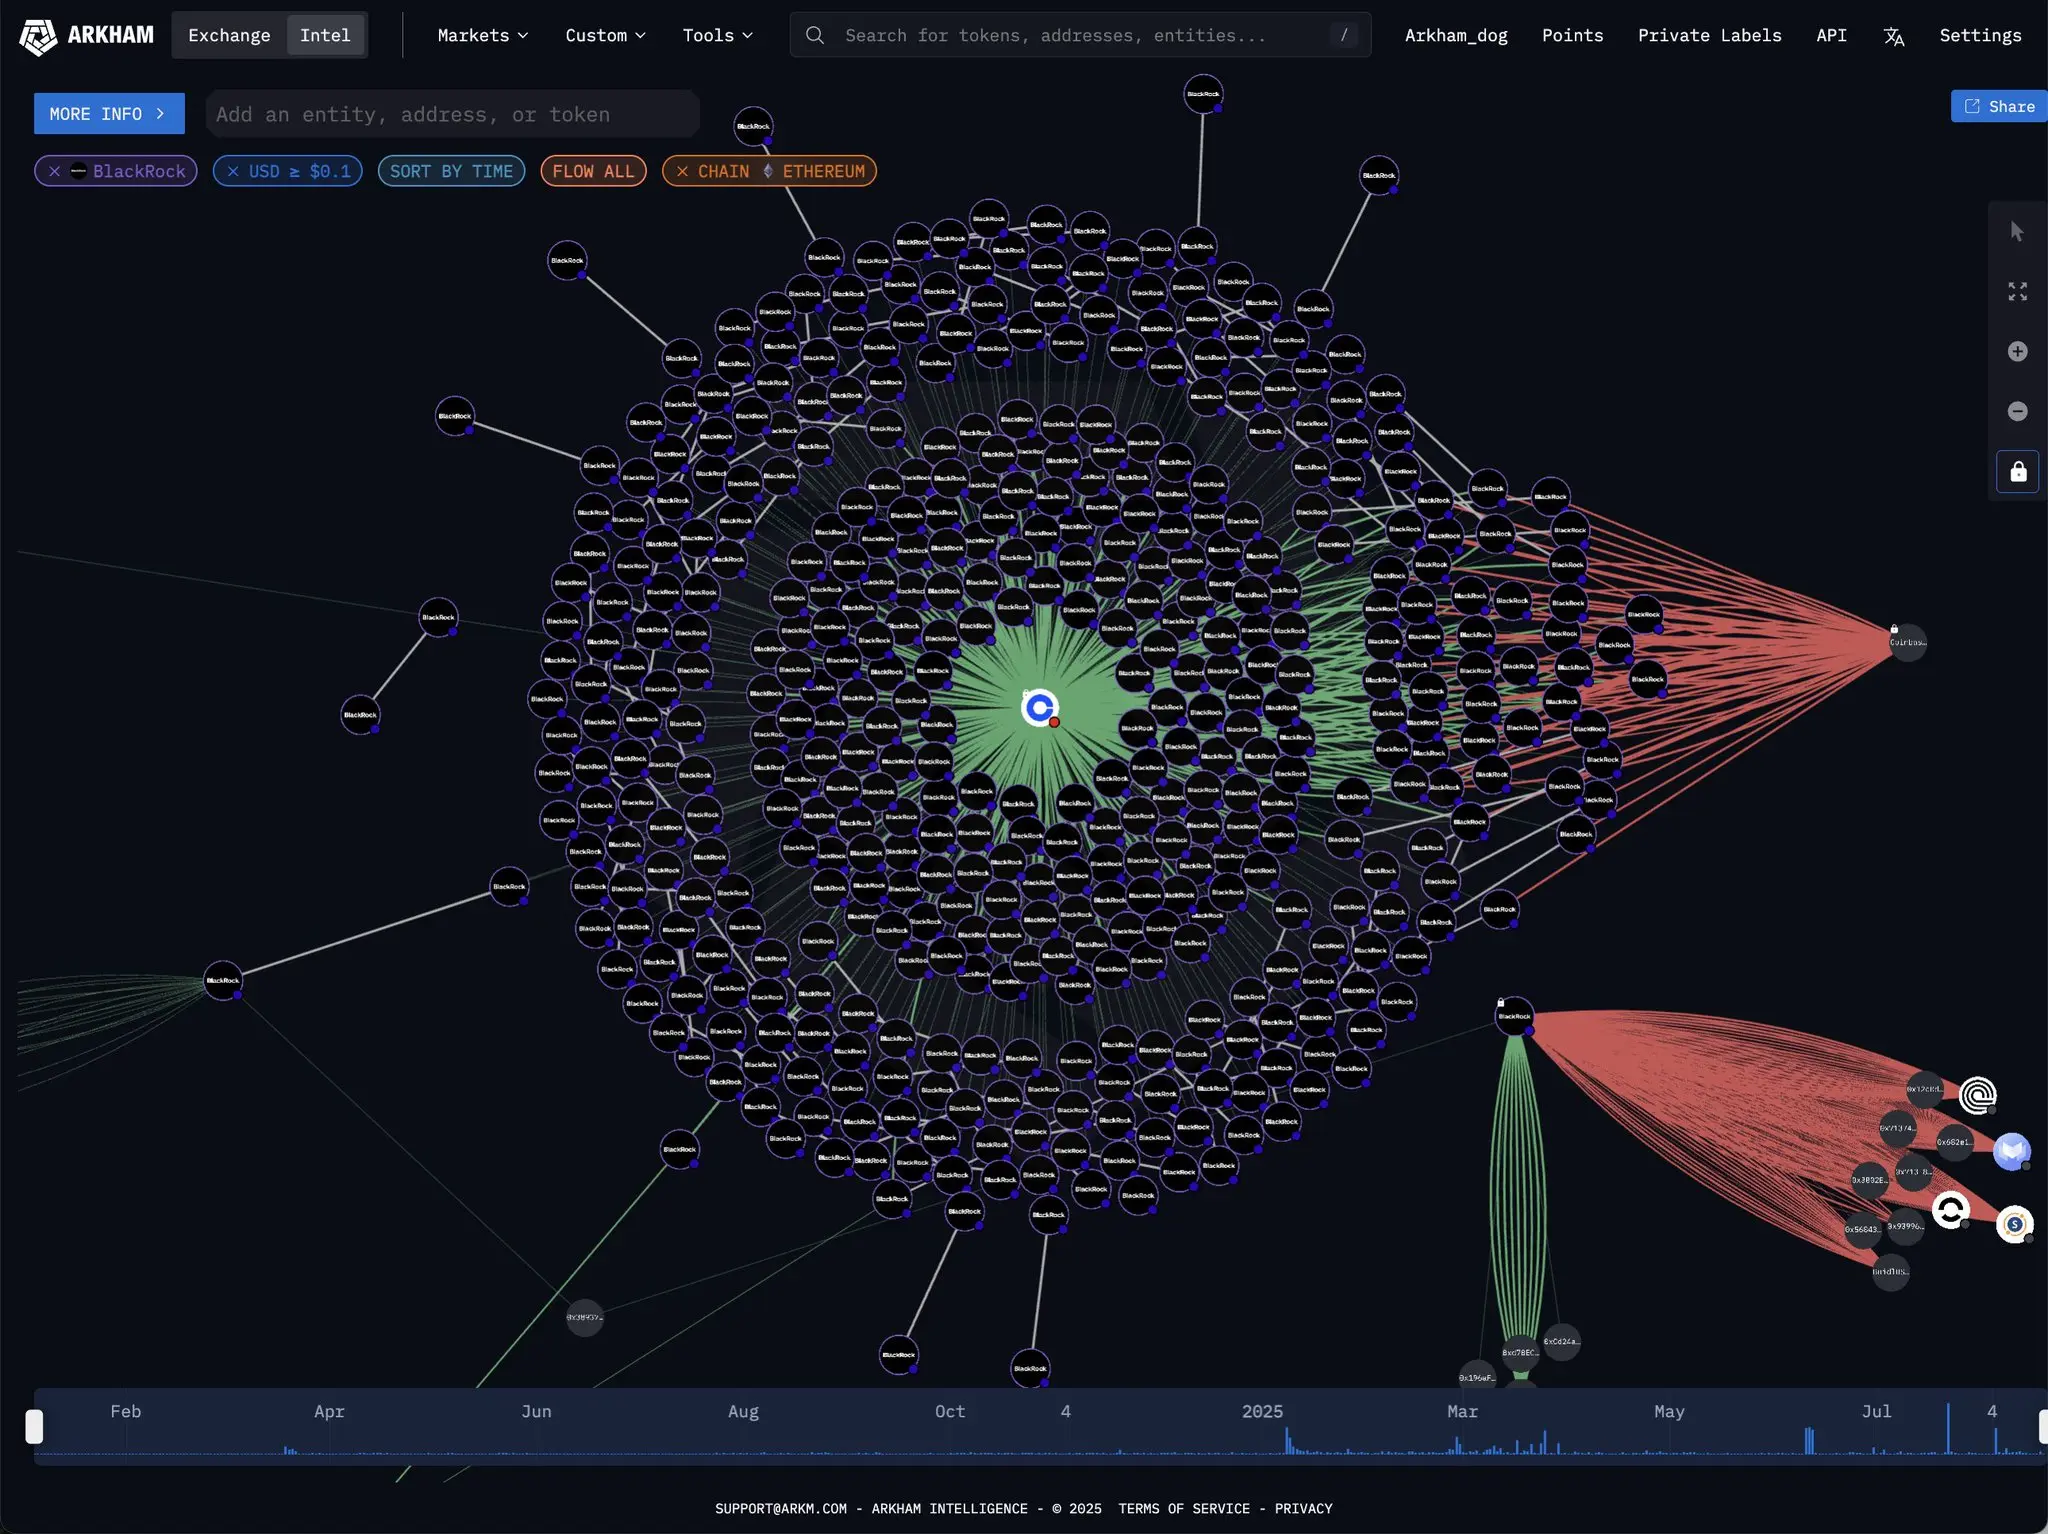Select the 0x12c8d... address node
2048x1534 pixels.
(1923, 1089)
